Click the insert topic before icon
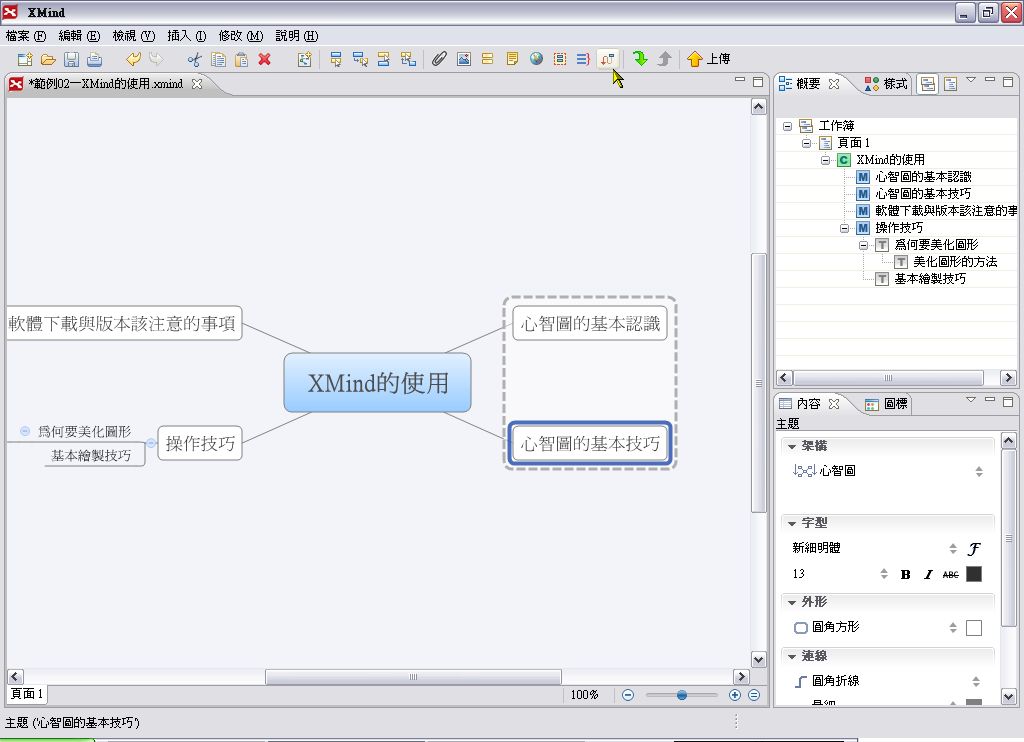Screen dimensions: 1024x742 (383, 59)
